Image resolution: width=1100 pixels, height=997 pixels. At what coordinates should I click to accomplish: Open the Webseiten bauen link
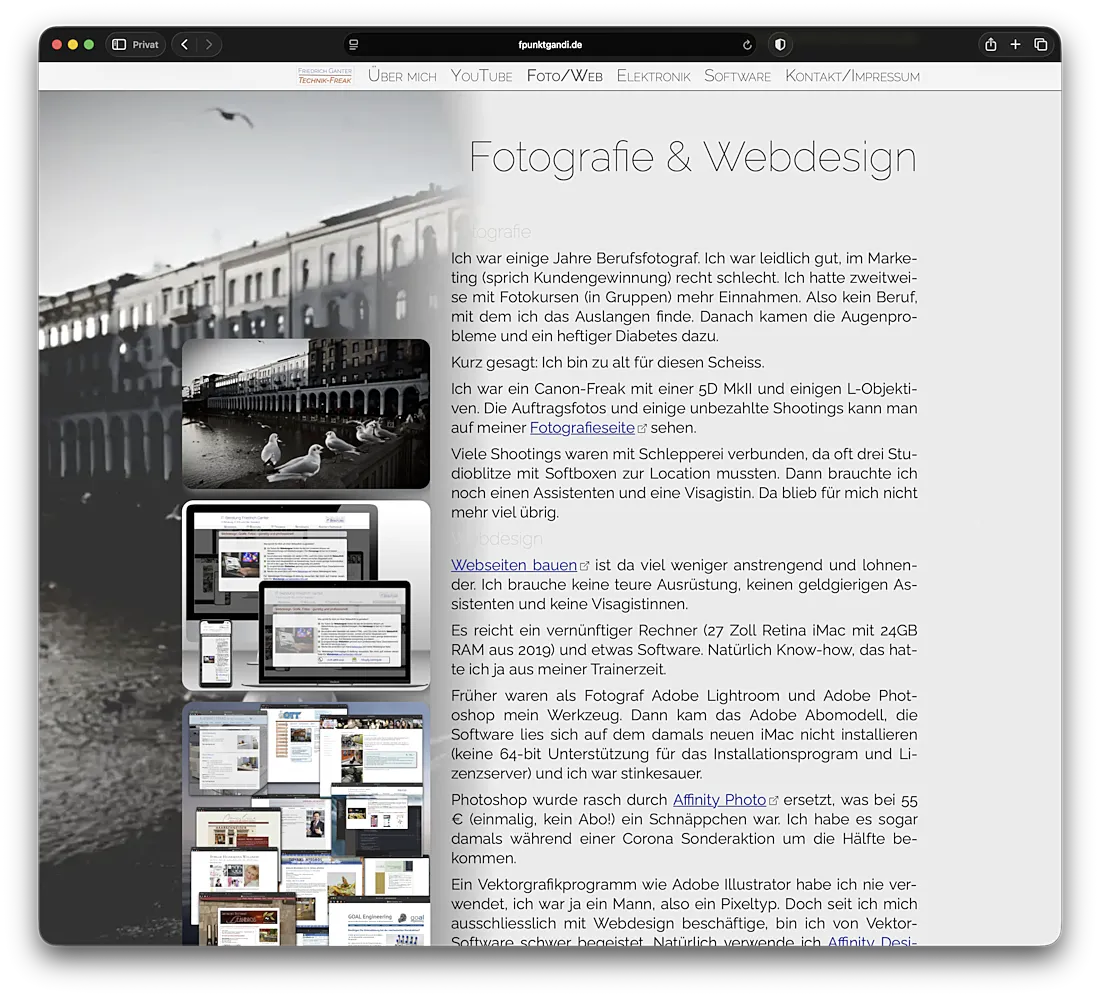click(513, 566)
